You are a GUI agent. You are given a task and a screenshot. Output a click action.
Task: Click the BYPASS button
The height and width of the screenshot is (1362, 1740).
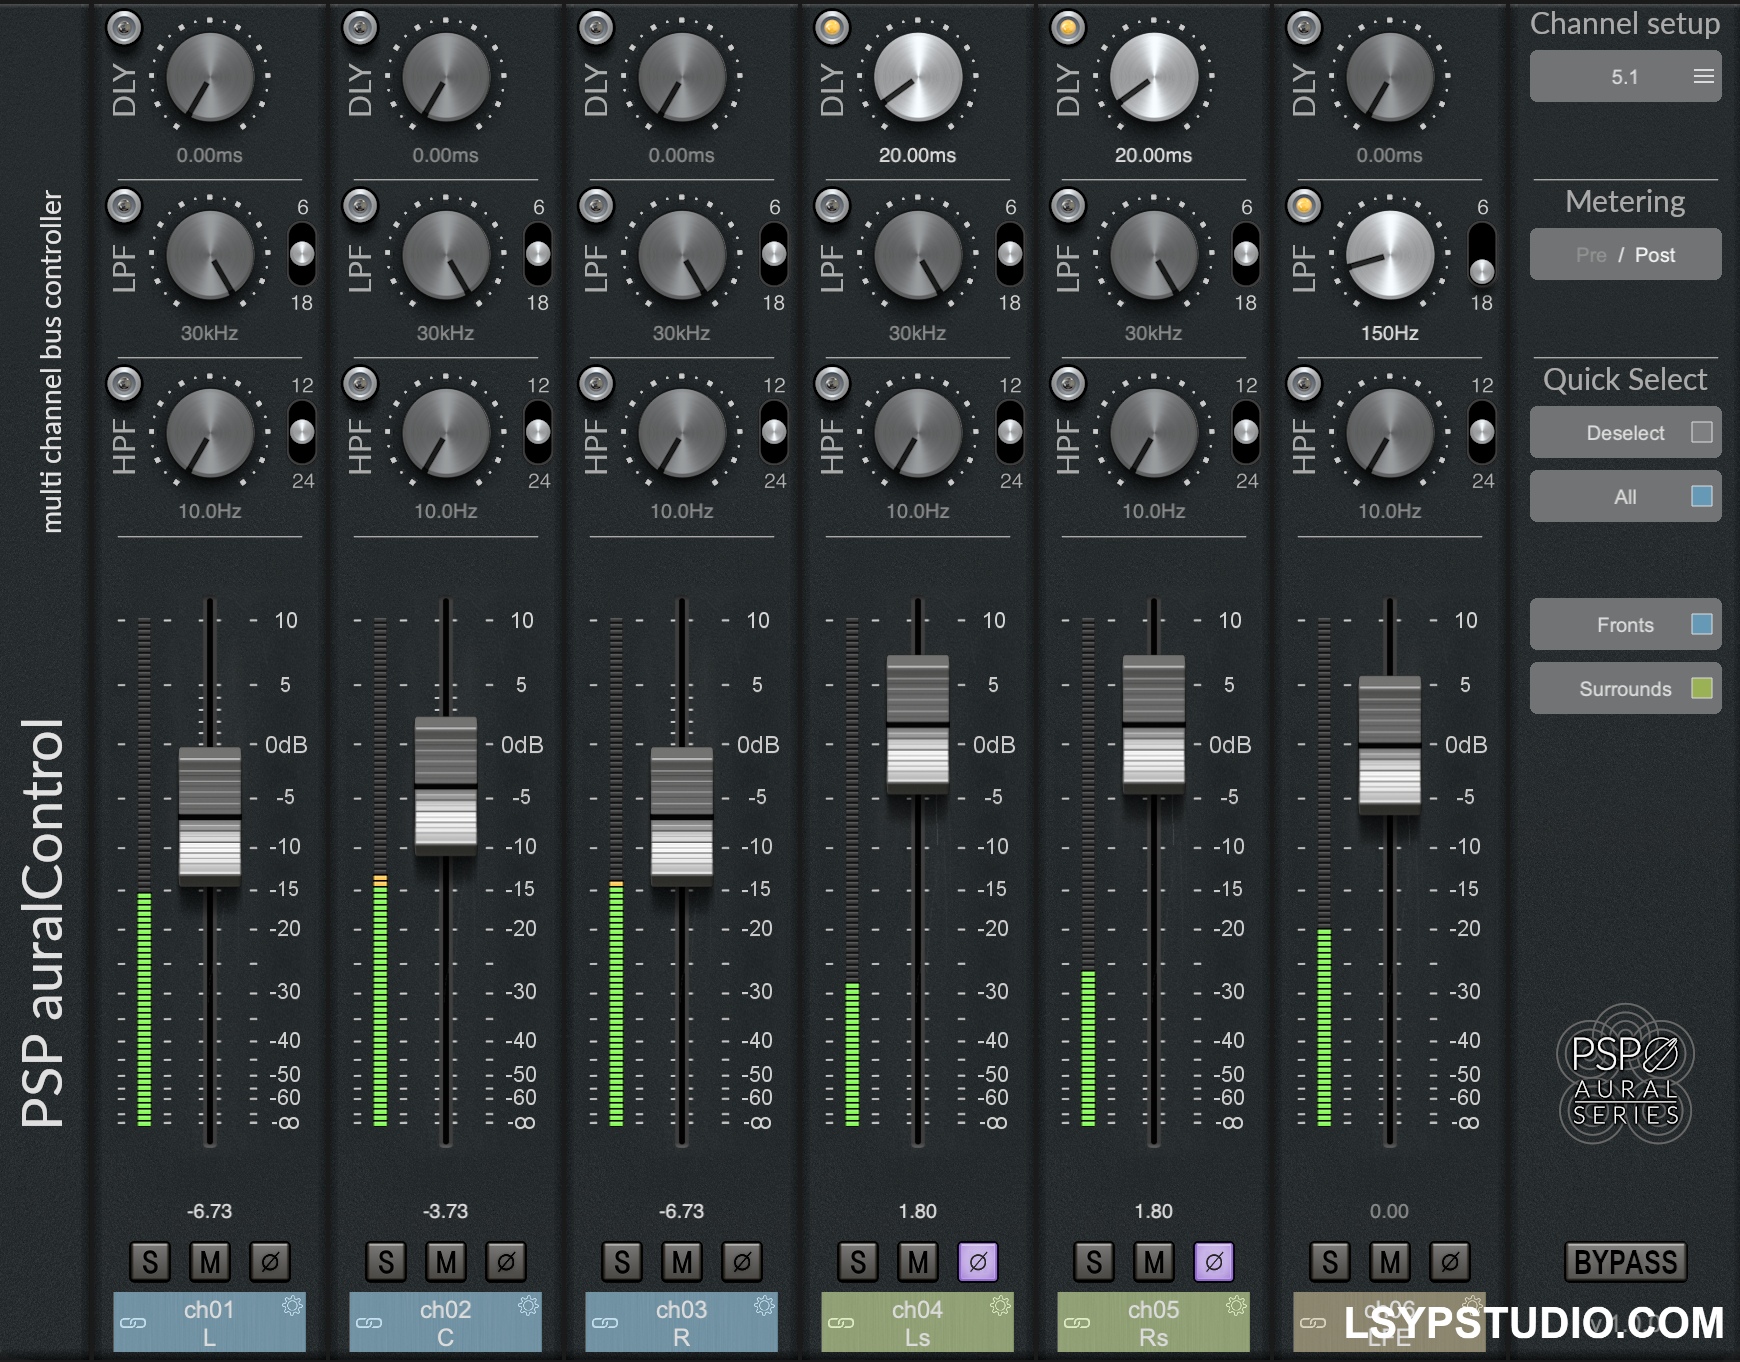pyautogui.click(x=1625, y=1262)
